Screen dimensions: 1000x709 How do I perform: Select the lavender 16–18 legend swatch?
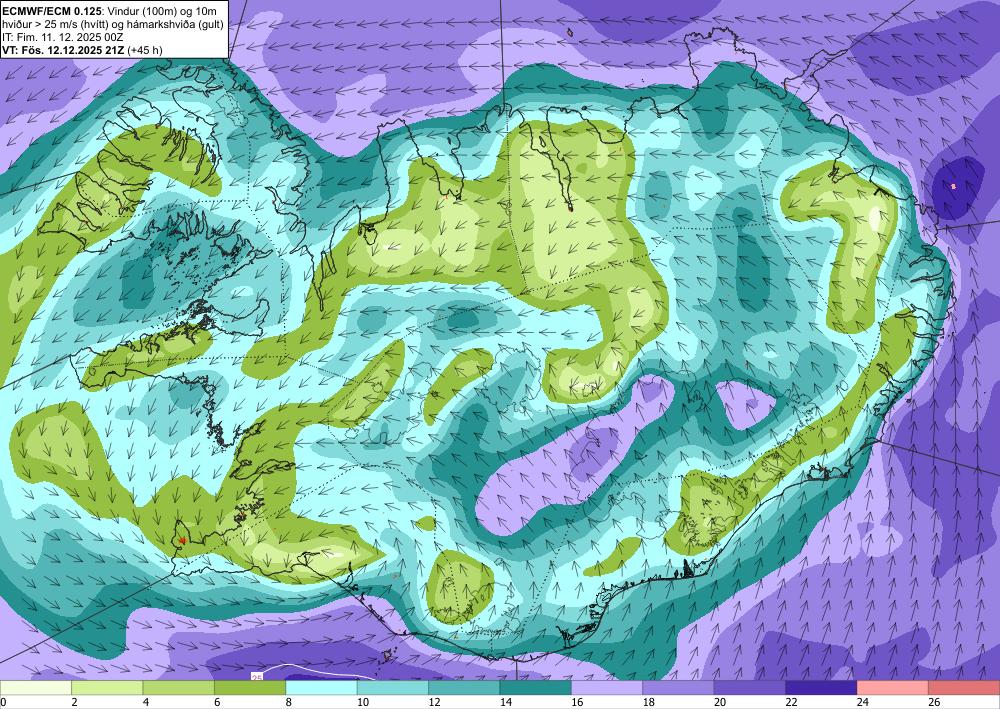(x=607, y=688)
